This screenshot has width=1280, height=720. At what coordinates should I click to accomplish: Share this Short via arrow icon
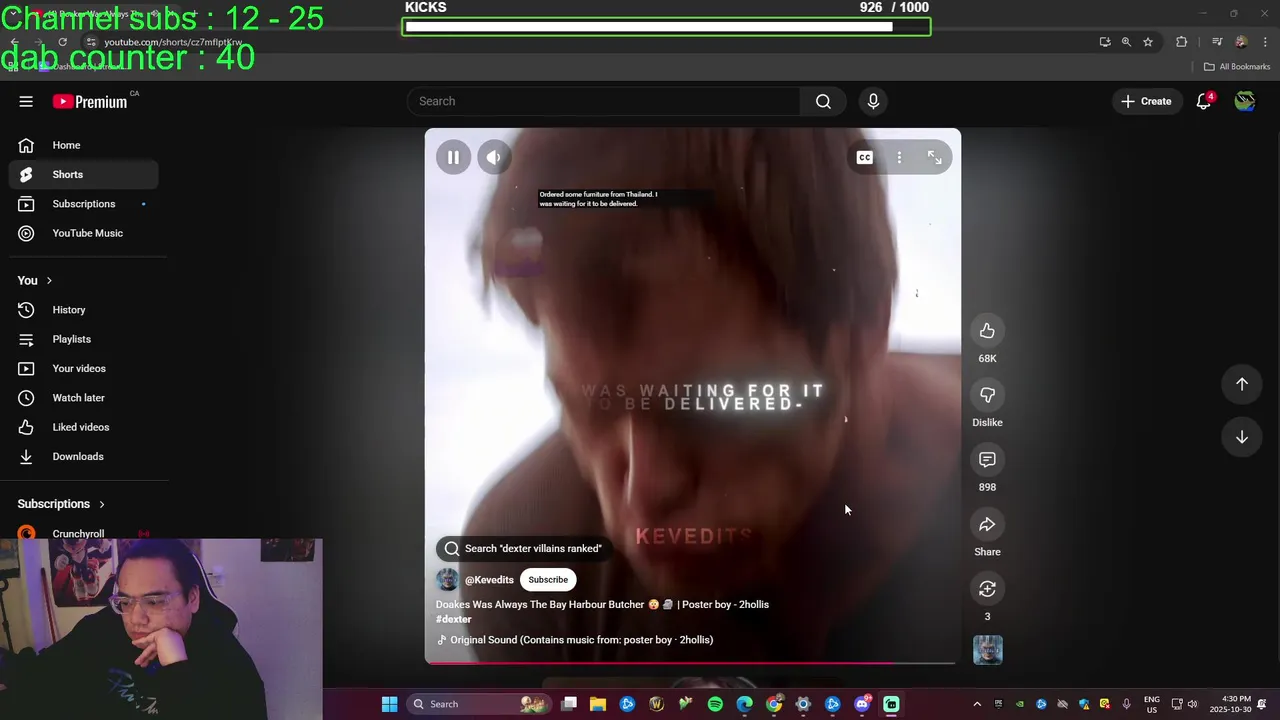(x=987, y=525)
